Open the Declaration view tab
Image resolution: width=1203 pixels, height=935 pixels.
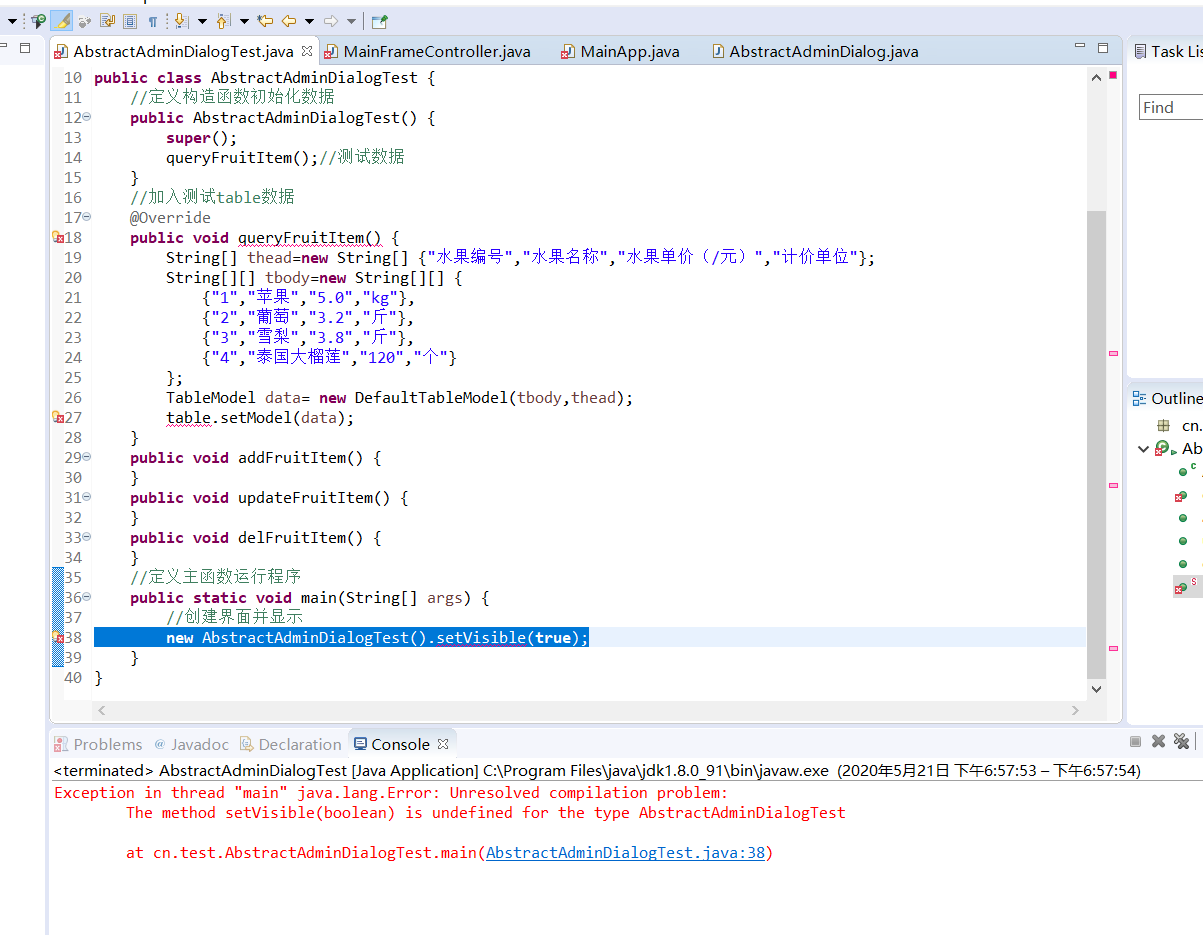click(291, 744)
